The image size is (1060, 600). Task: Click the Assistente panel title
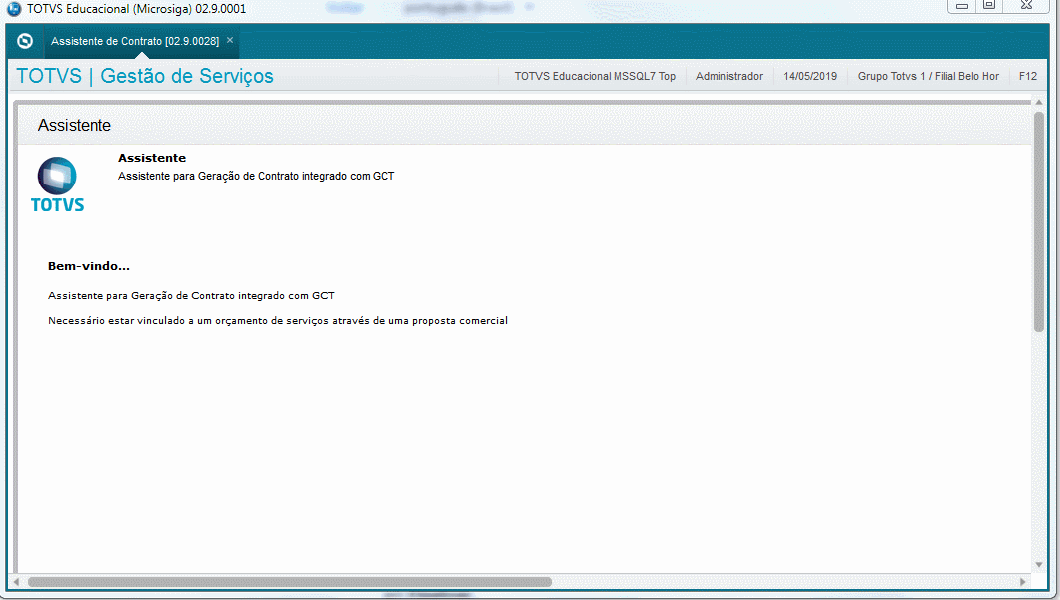click(74, 126)
